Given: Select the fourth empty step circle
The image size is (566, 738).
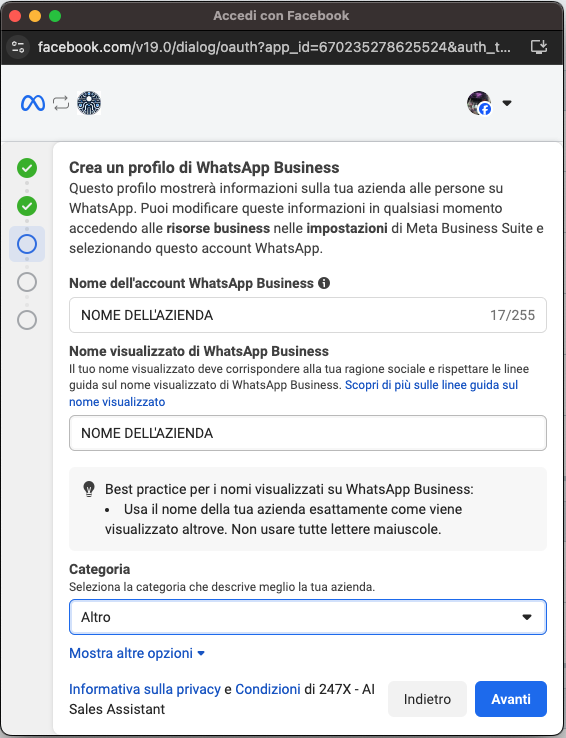Looking at the screenshot, I should (27, 282).
